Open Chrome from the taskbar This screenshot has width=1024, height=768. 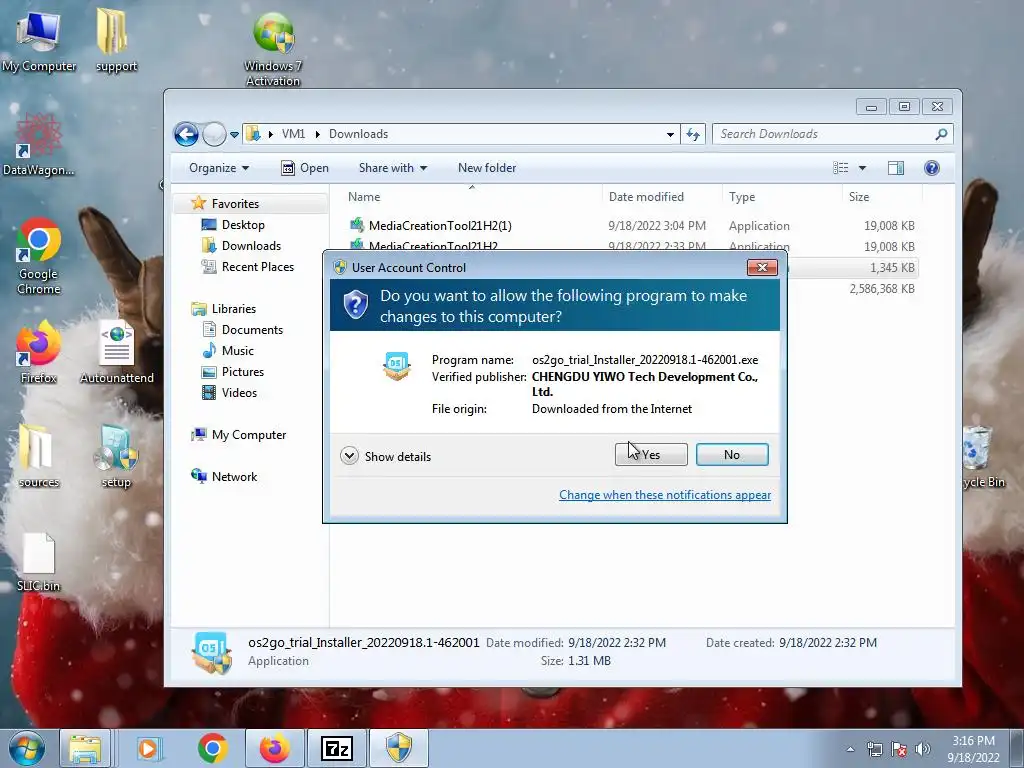[212, 748]
